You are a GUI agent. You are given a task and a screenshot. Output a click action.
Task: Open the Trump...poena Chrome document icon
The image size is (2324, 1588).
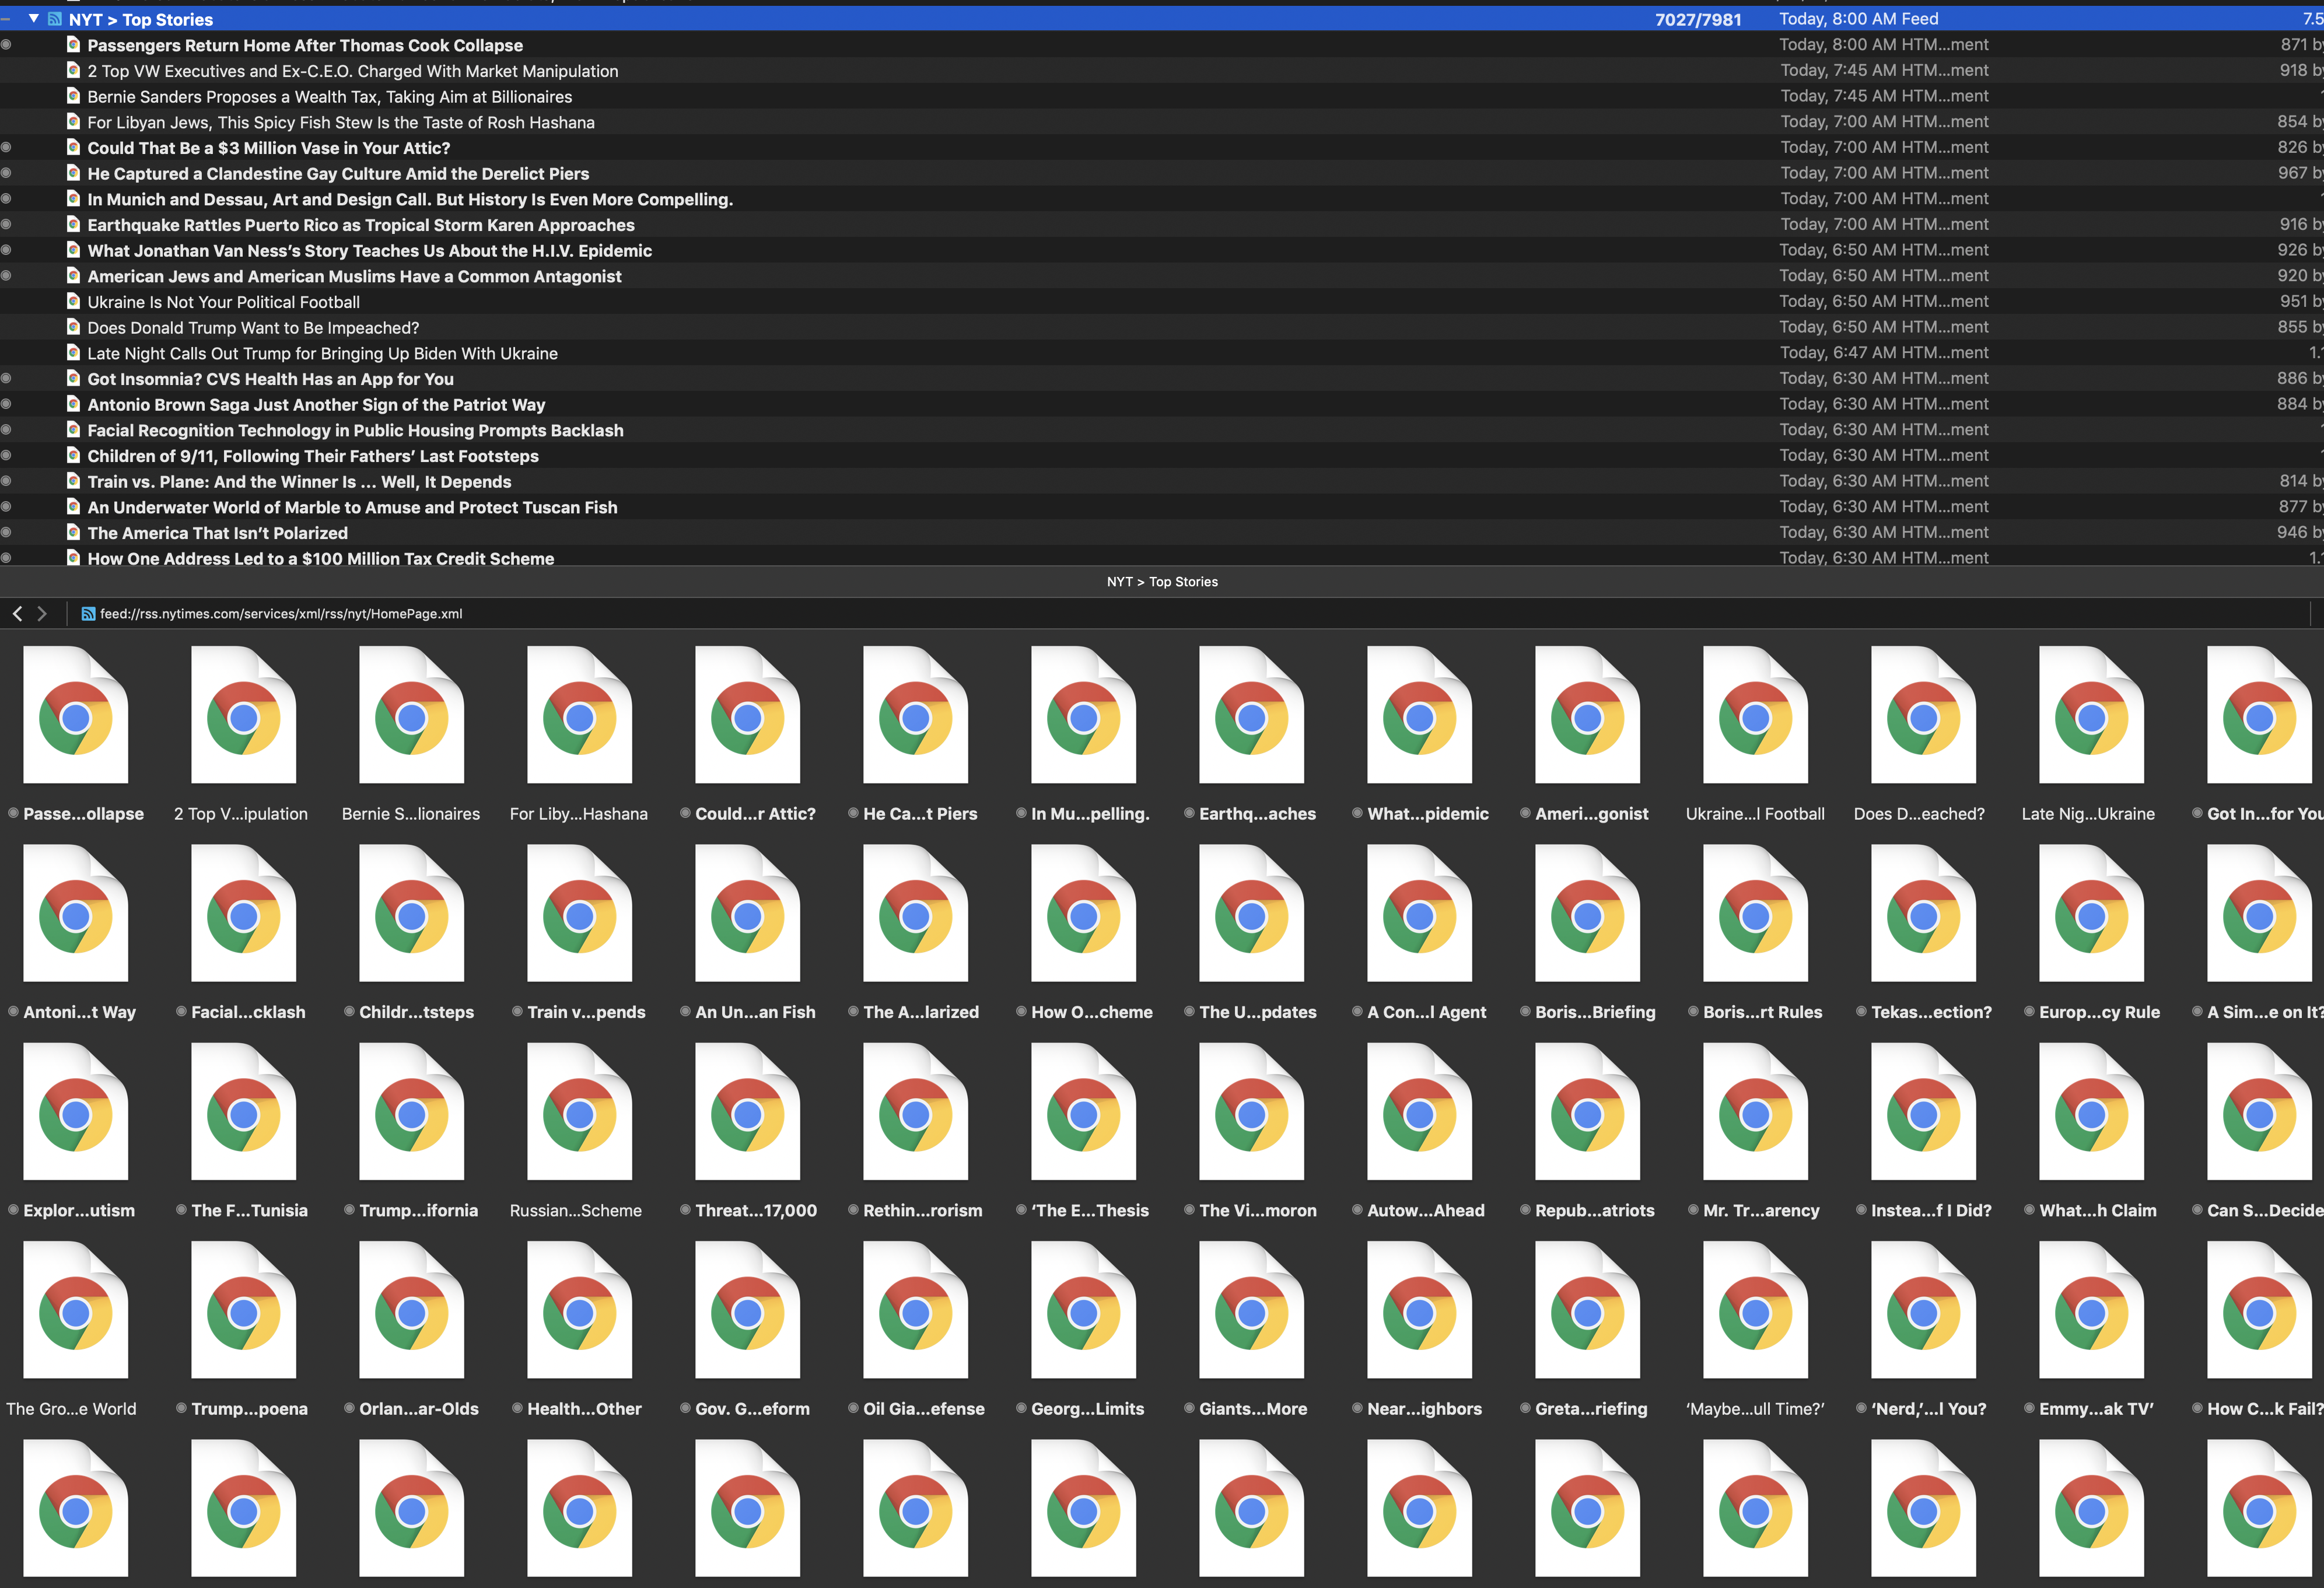244,1309
